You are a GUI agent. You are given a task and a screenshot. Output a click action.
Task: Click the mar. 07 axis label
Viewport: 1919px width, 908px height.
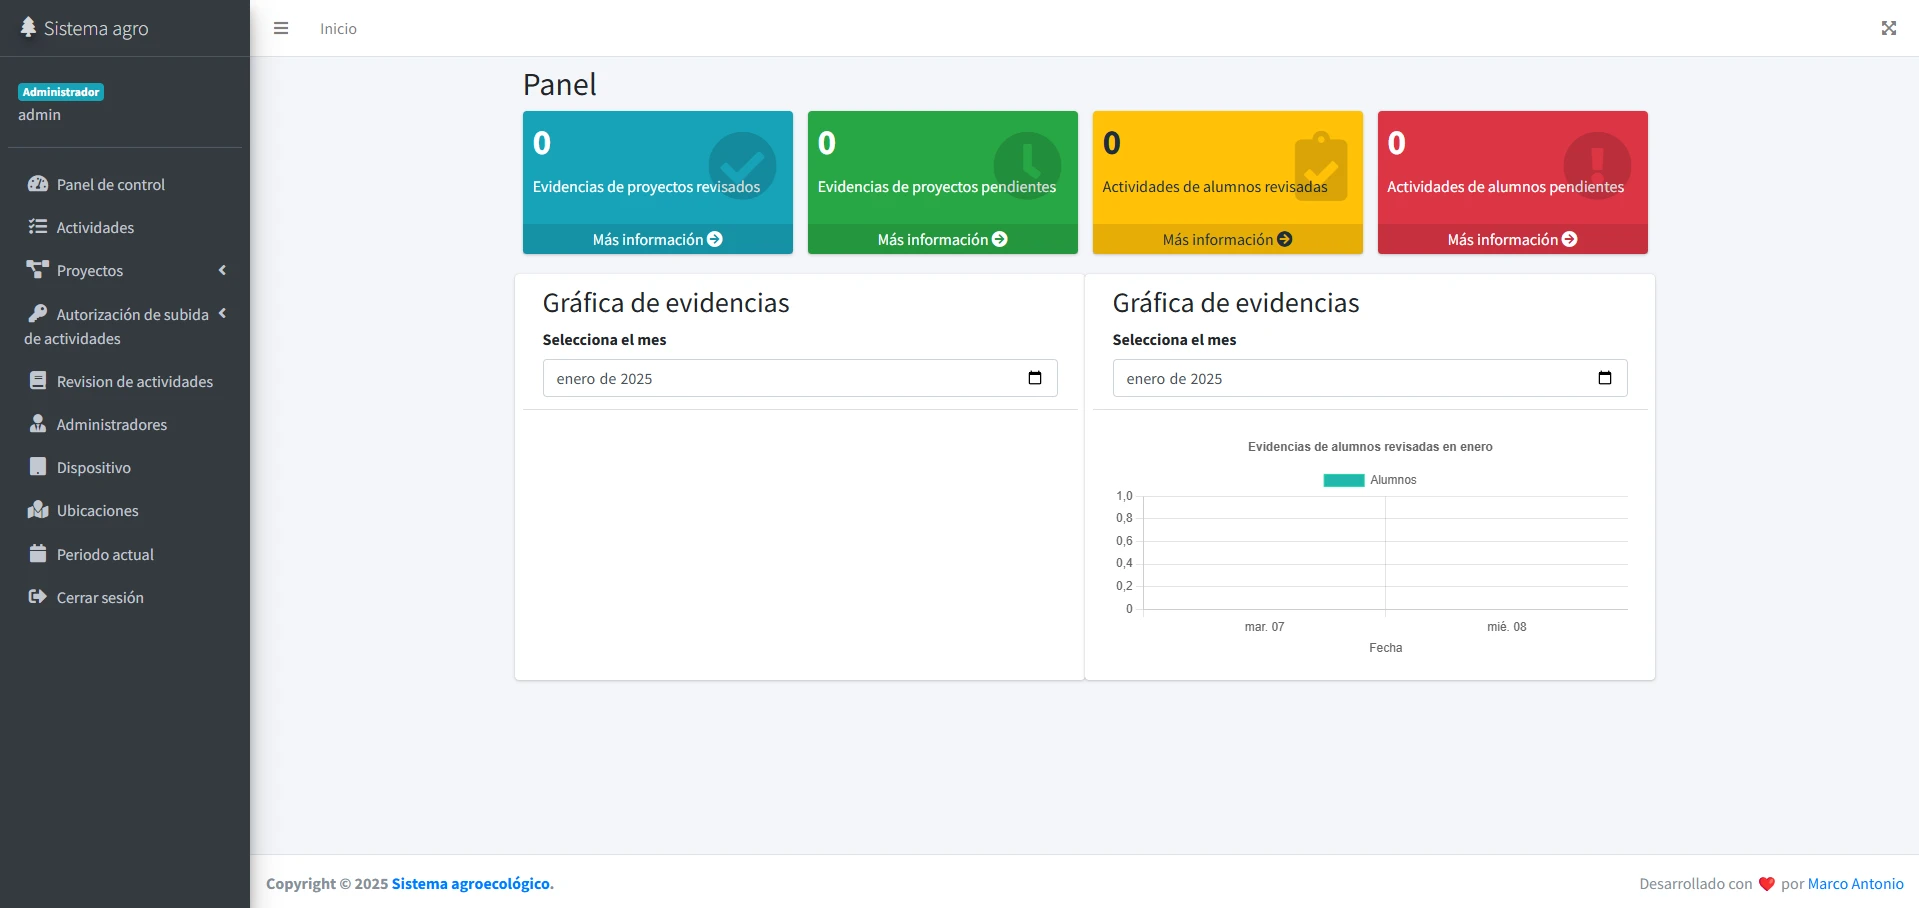click(x=1264, y=627)
